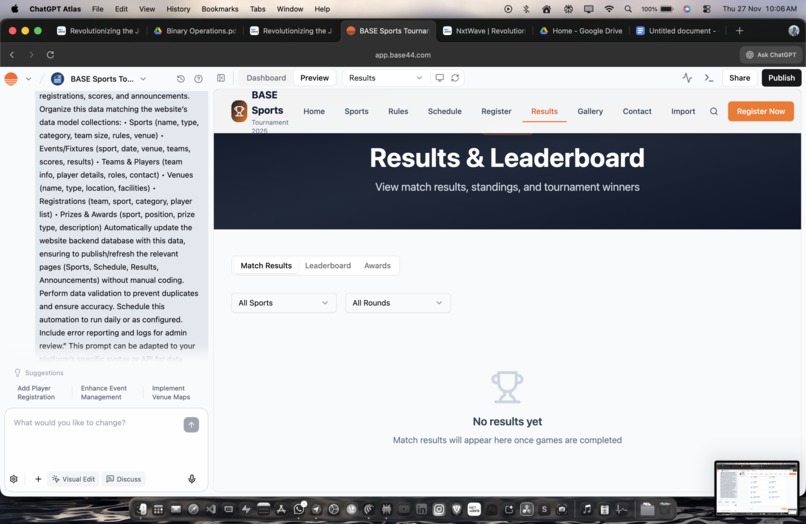
Task: Open the screenshot preview thumbnail
Action: pos(757,488)
